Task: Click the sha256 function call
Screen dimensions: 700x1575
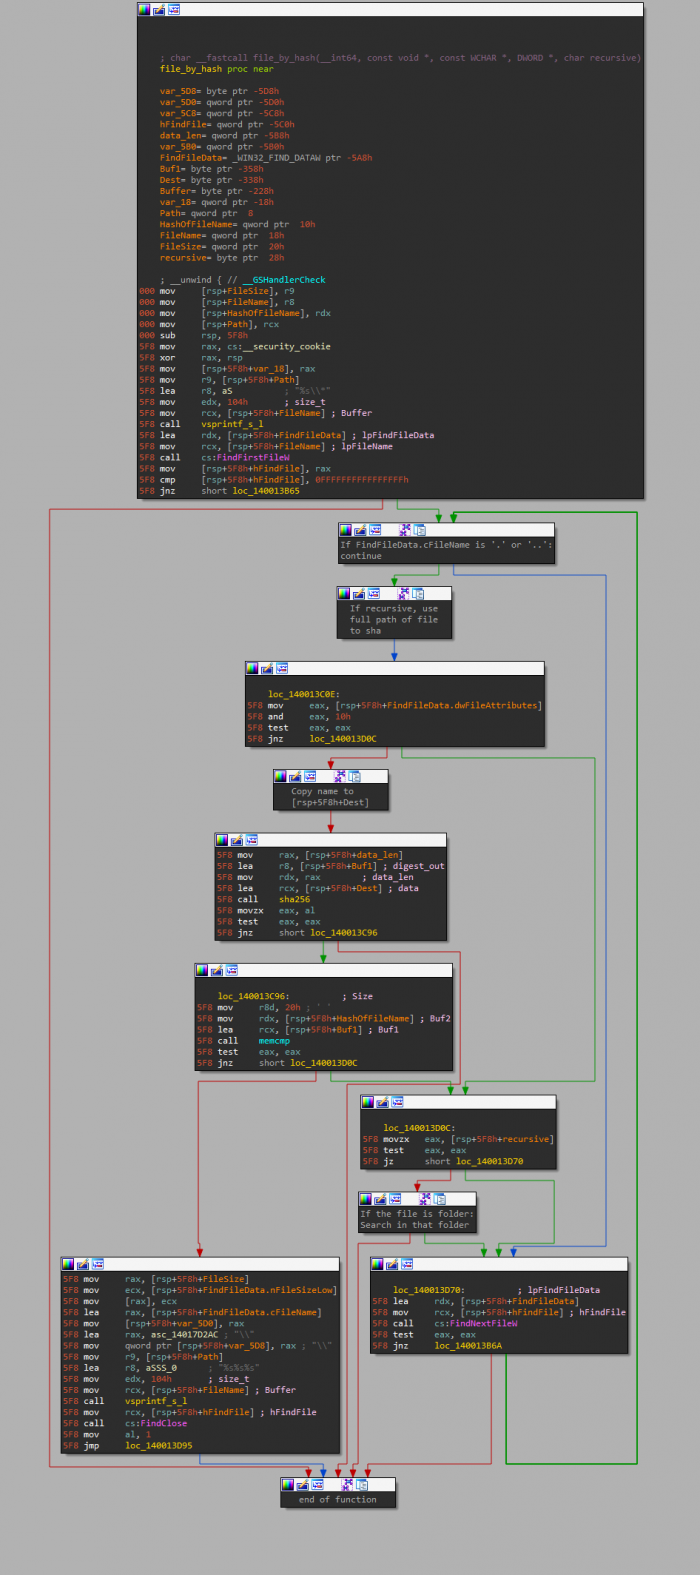Action: (x=294, y=899)
